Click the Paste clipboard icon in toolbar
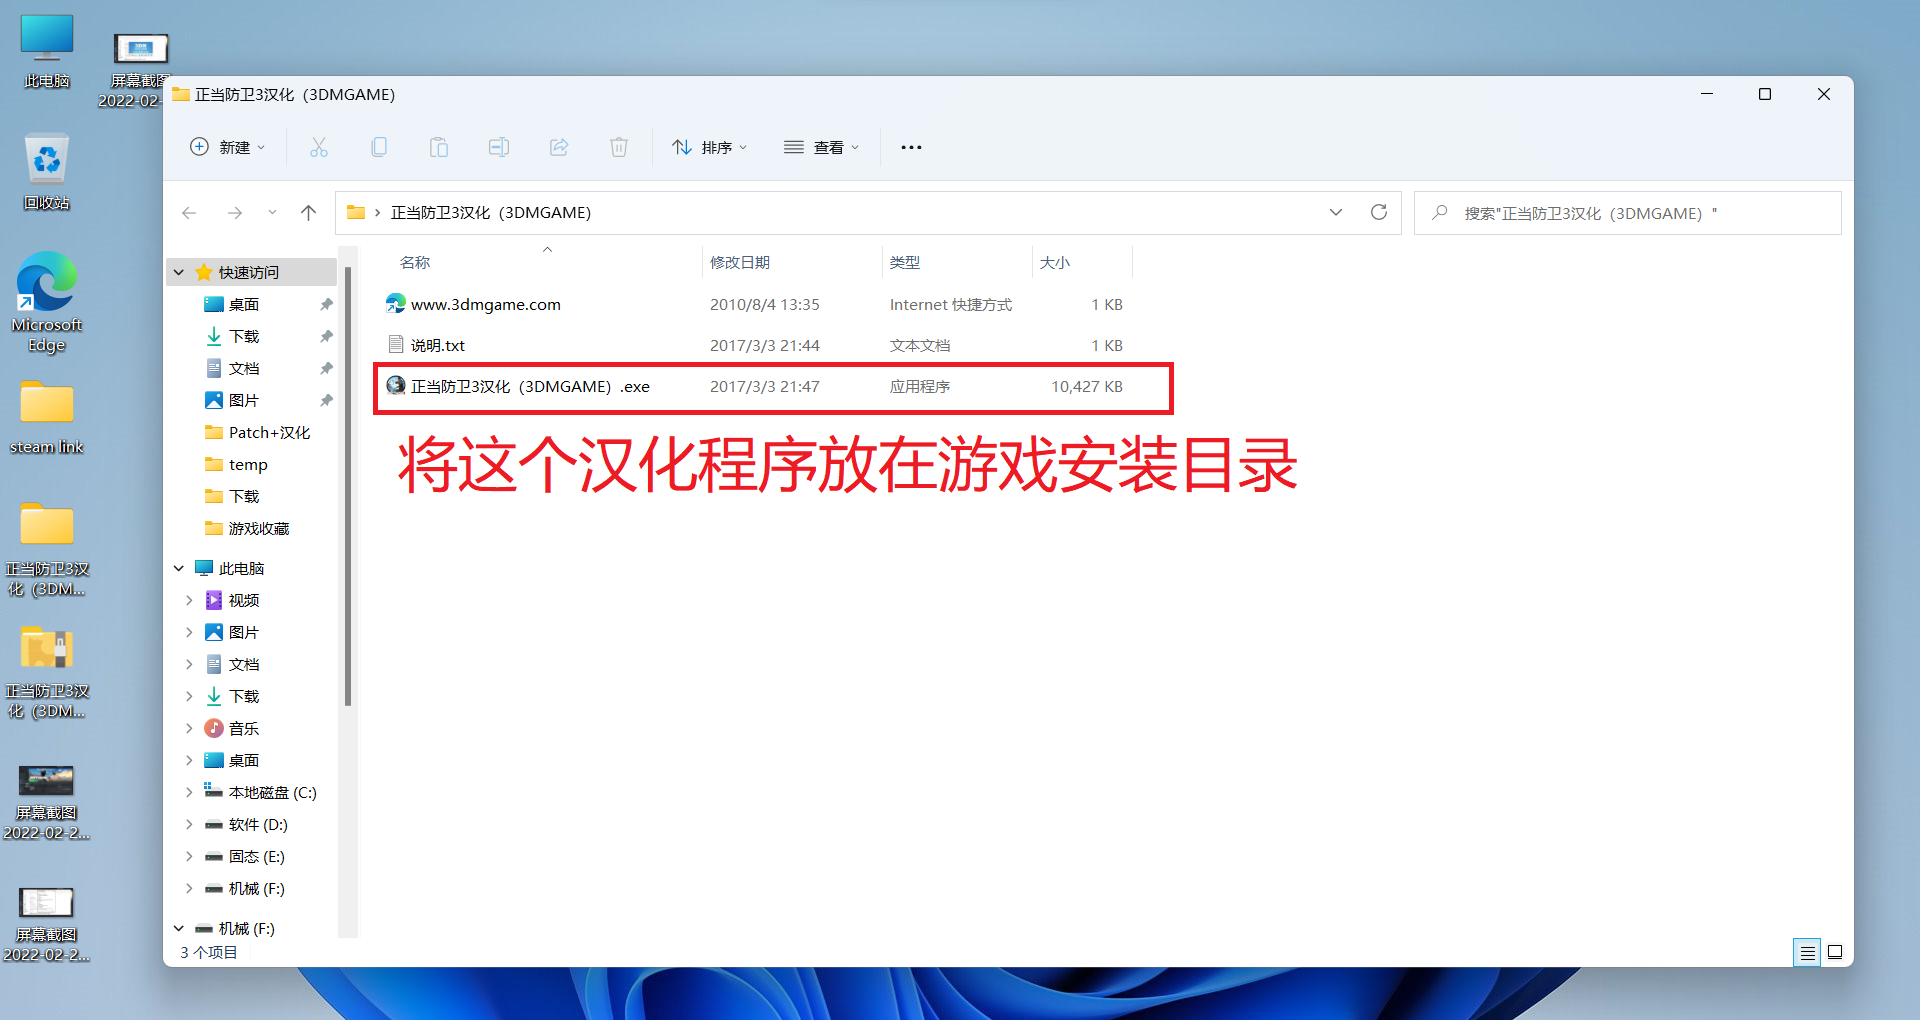The height and width of the screenshot is (1020, 1920). pos(439,147)
